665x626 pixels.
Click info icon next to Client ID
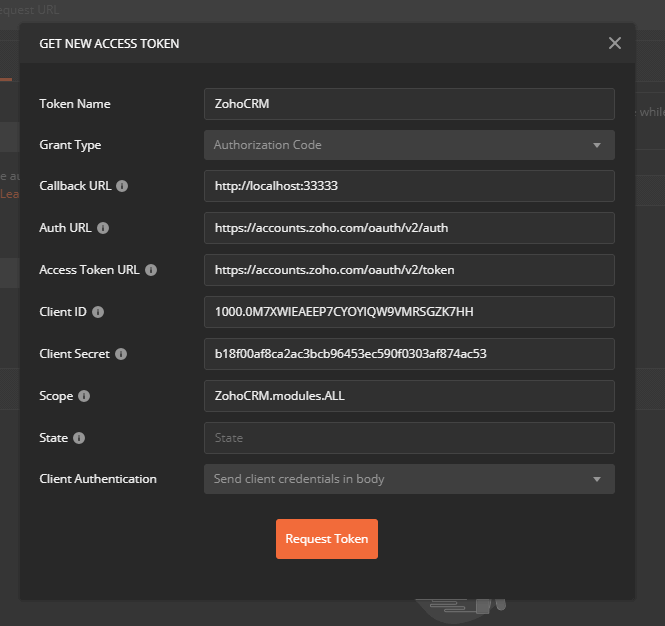click(x=95, y=312)
